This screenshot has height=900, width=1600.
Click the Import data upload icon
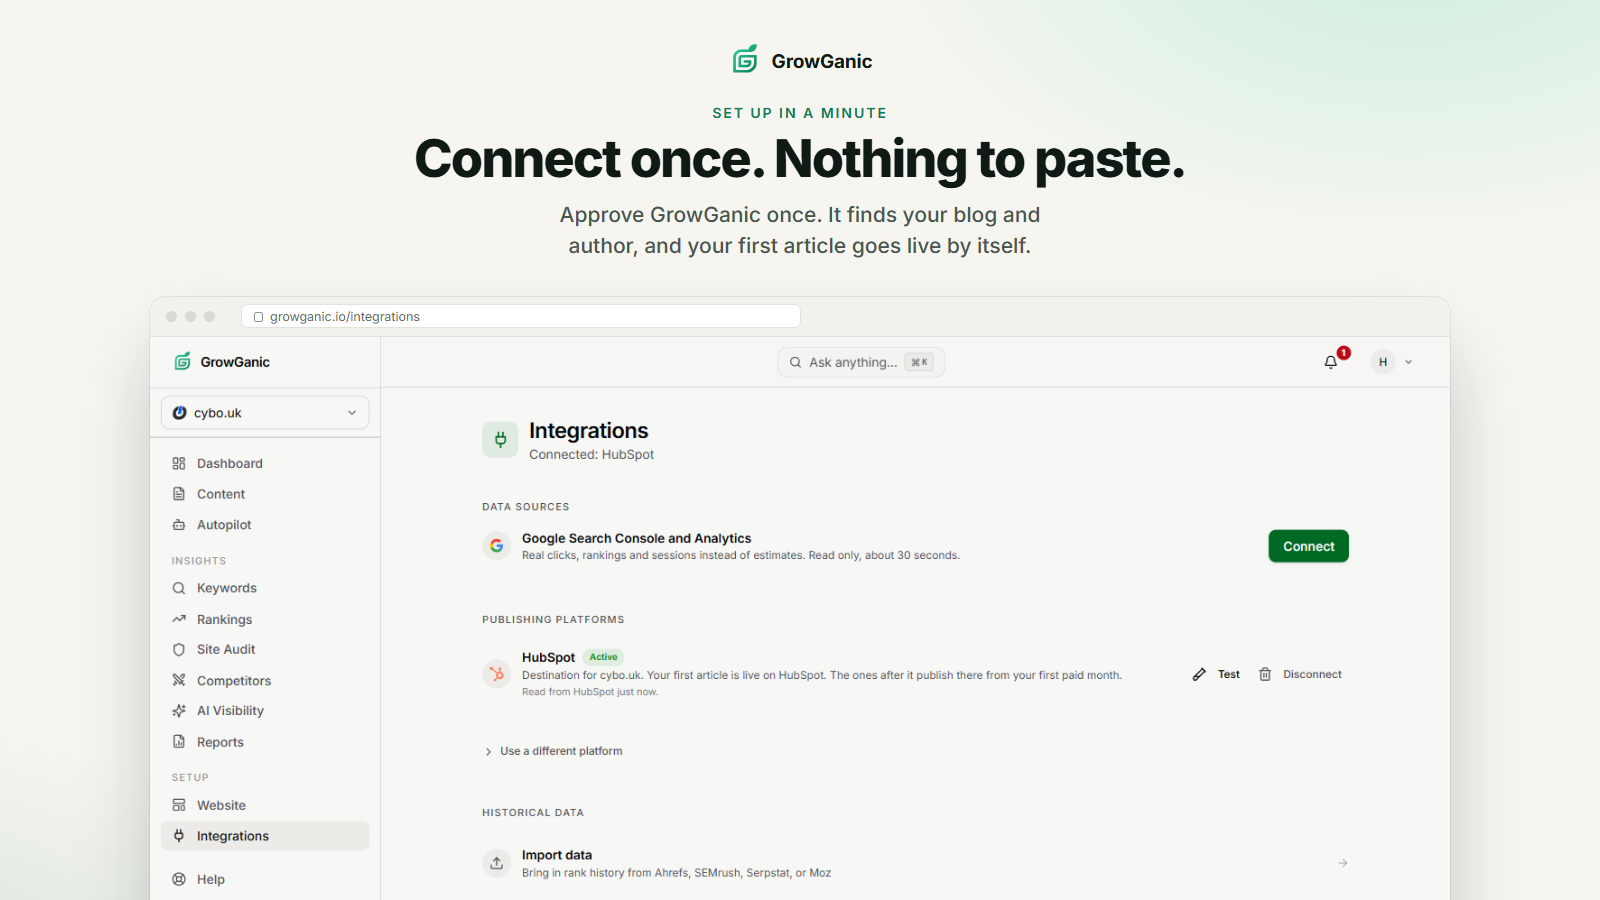pyautogui.click(x=497, y=863)
